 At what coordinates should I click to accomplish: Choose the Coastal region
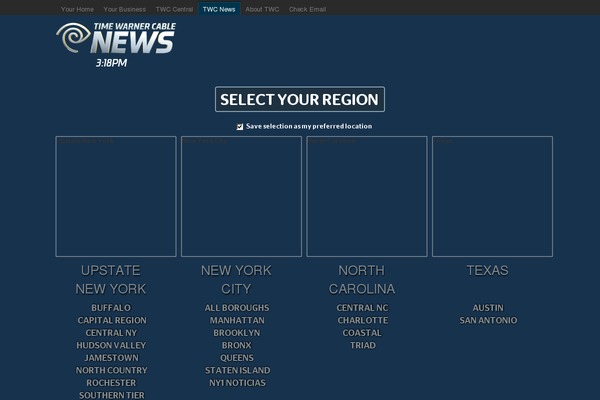click(x=362, y=333)
